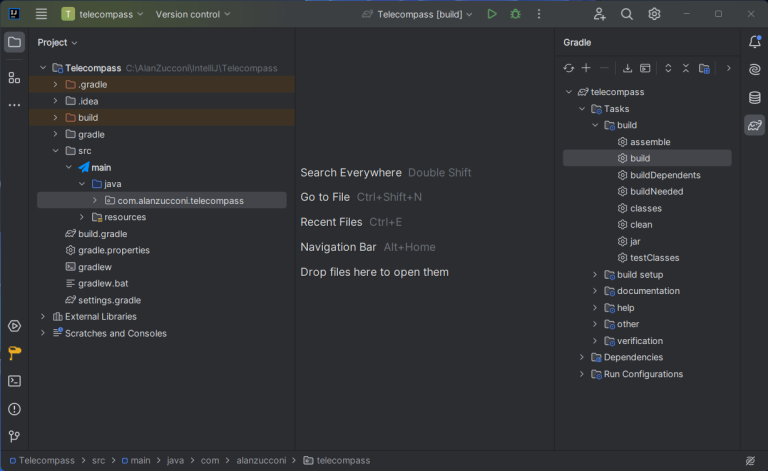
Task: Collapse the src folder
Action: (x=55, y=151)
